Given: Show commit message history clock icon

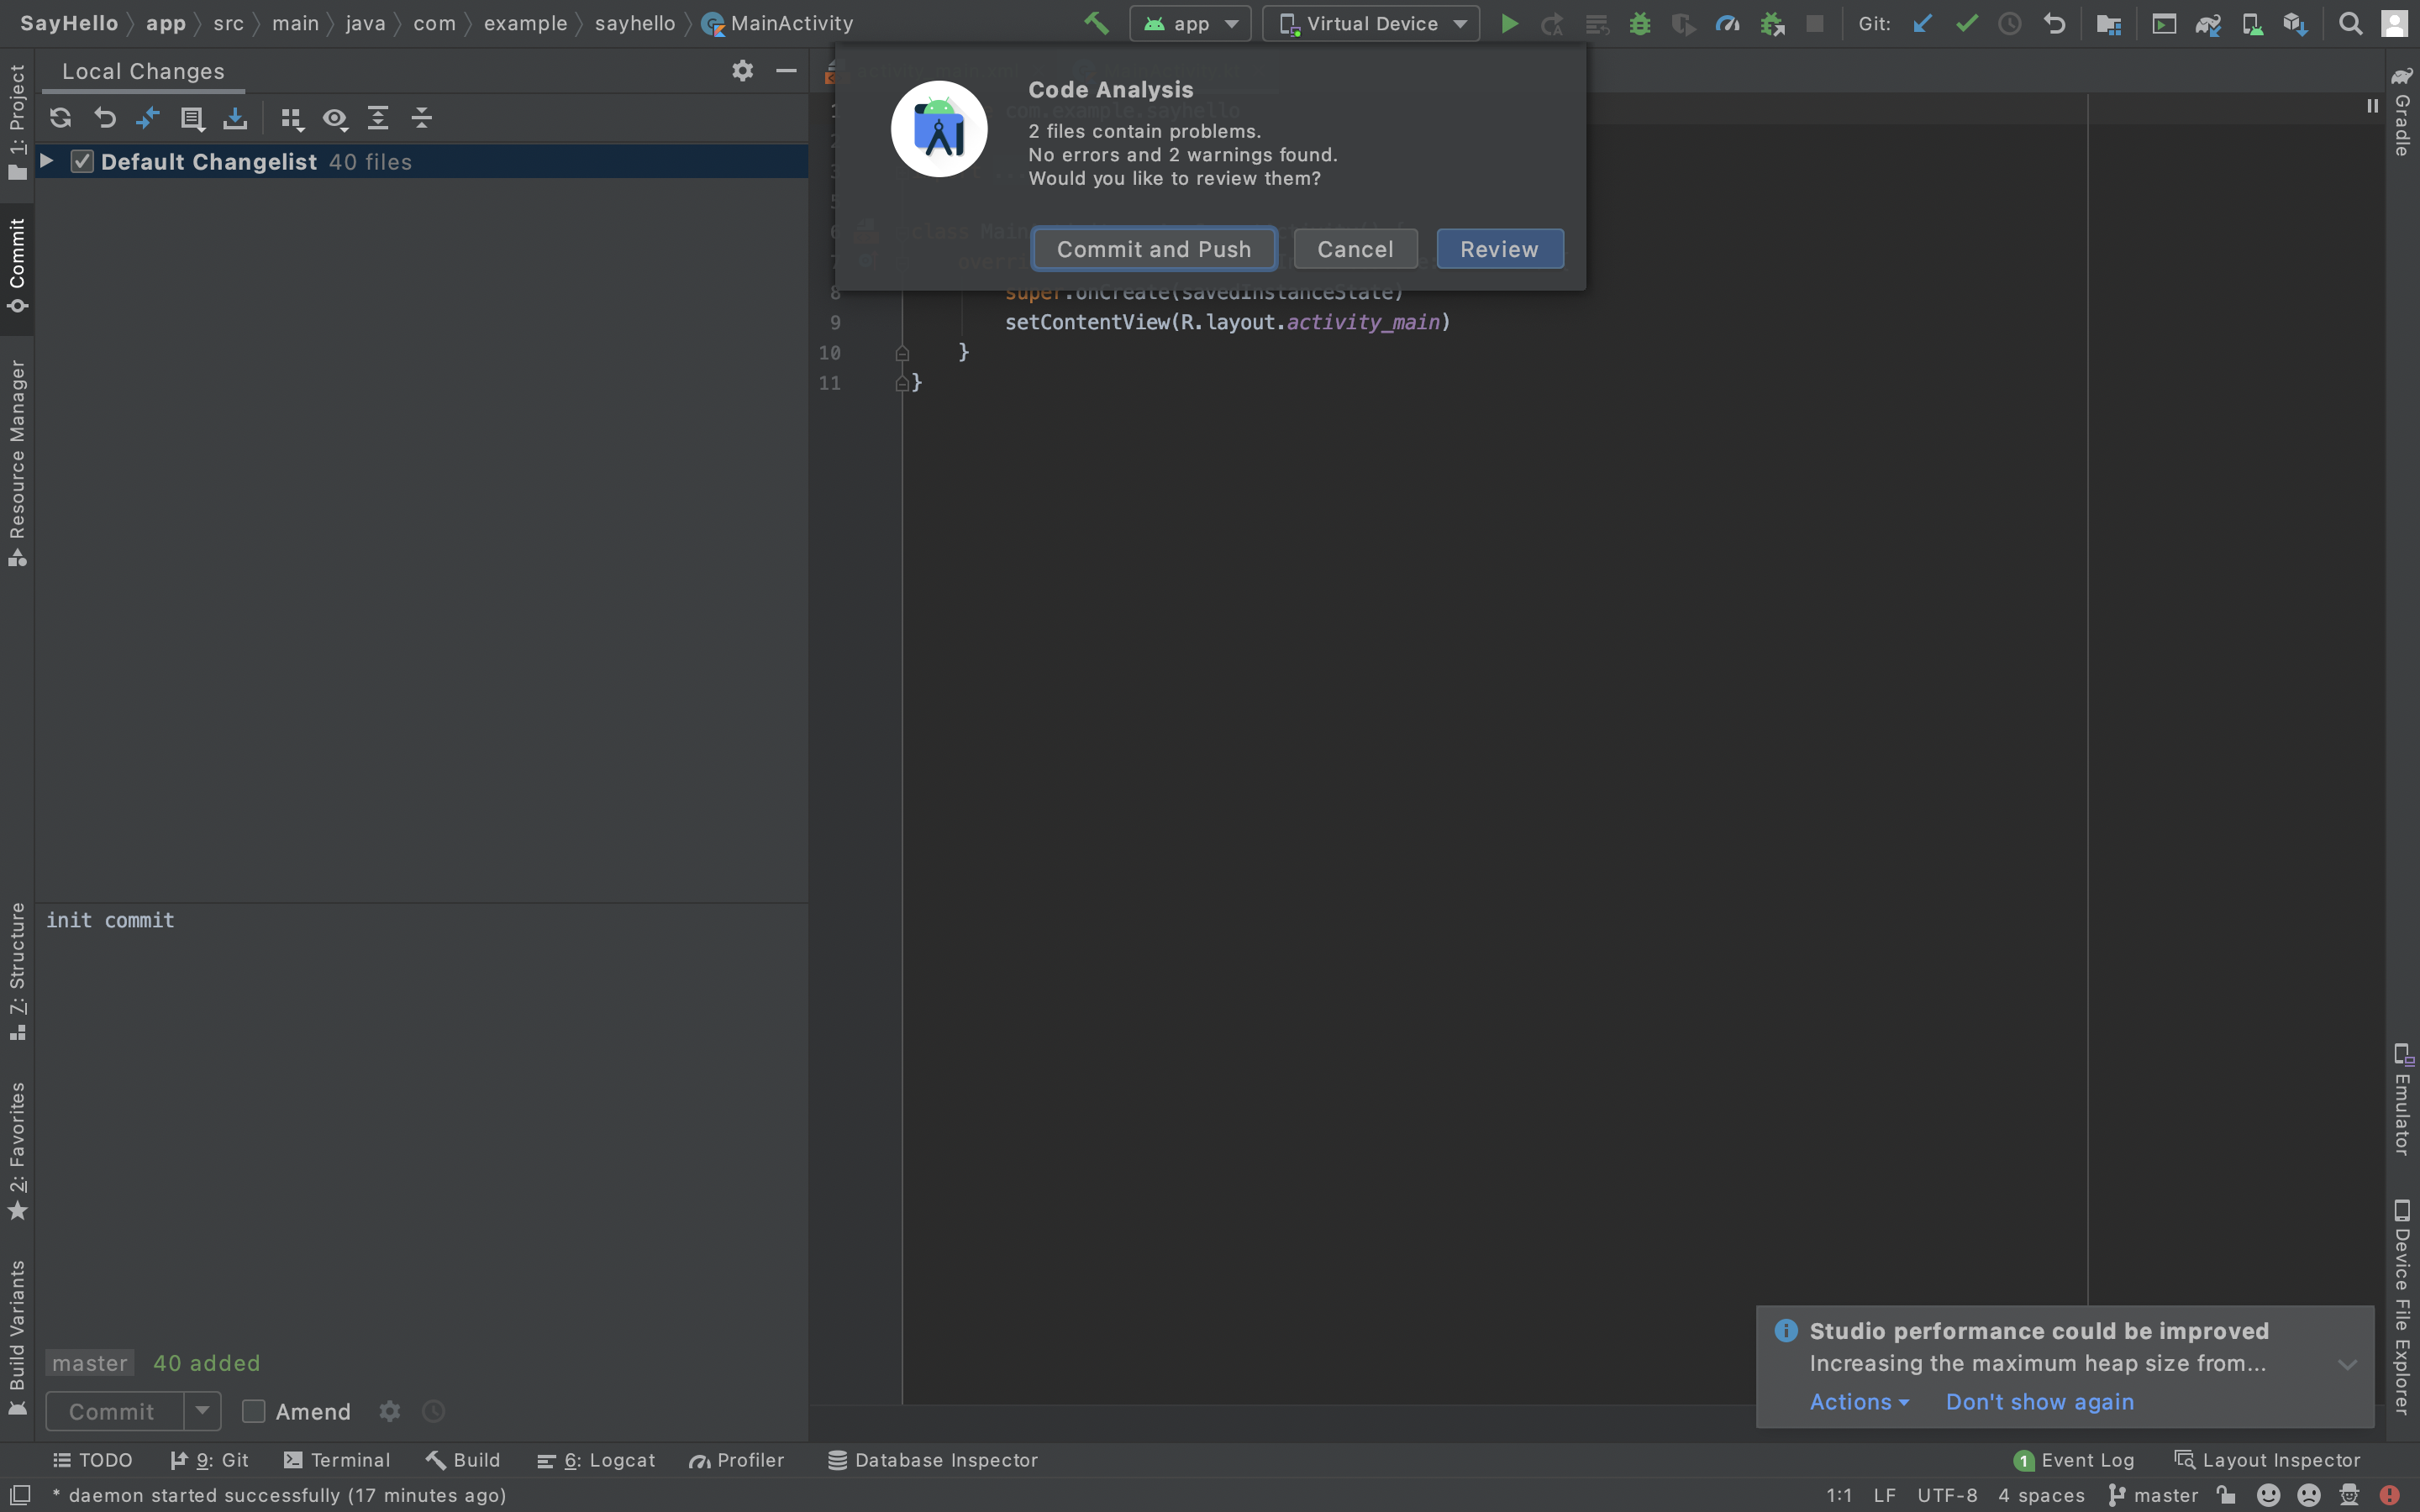Looking at the screenshot, I should click(433, 1411).
